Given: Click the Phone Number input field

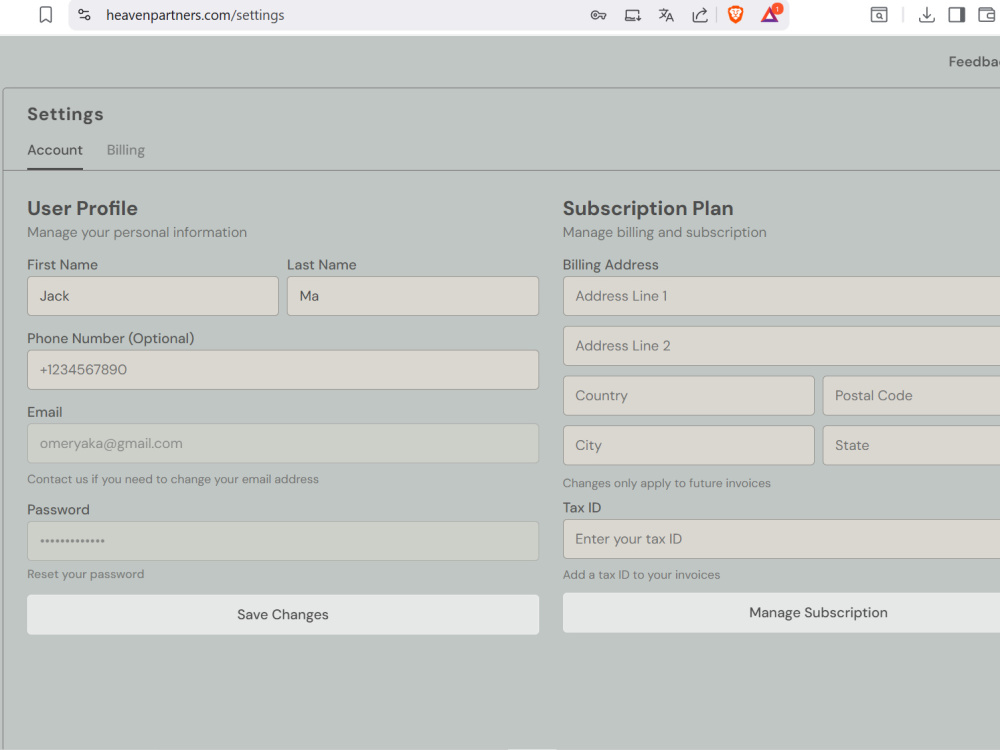Looking at the screenshot, I should (283, 370).
